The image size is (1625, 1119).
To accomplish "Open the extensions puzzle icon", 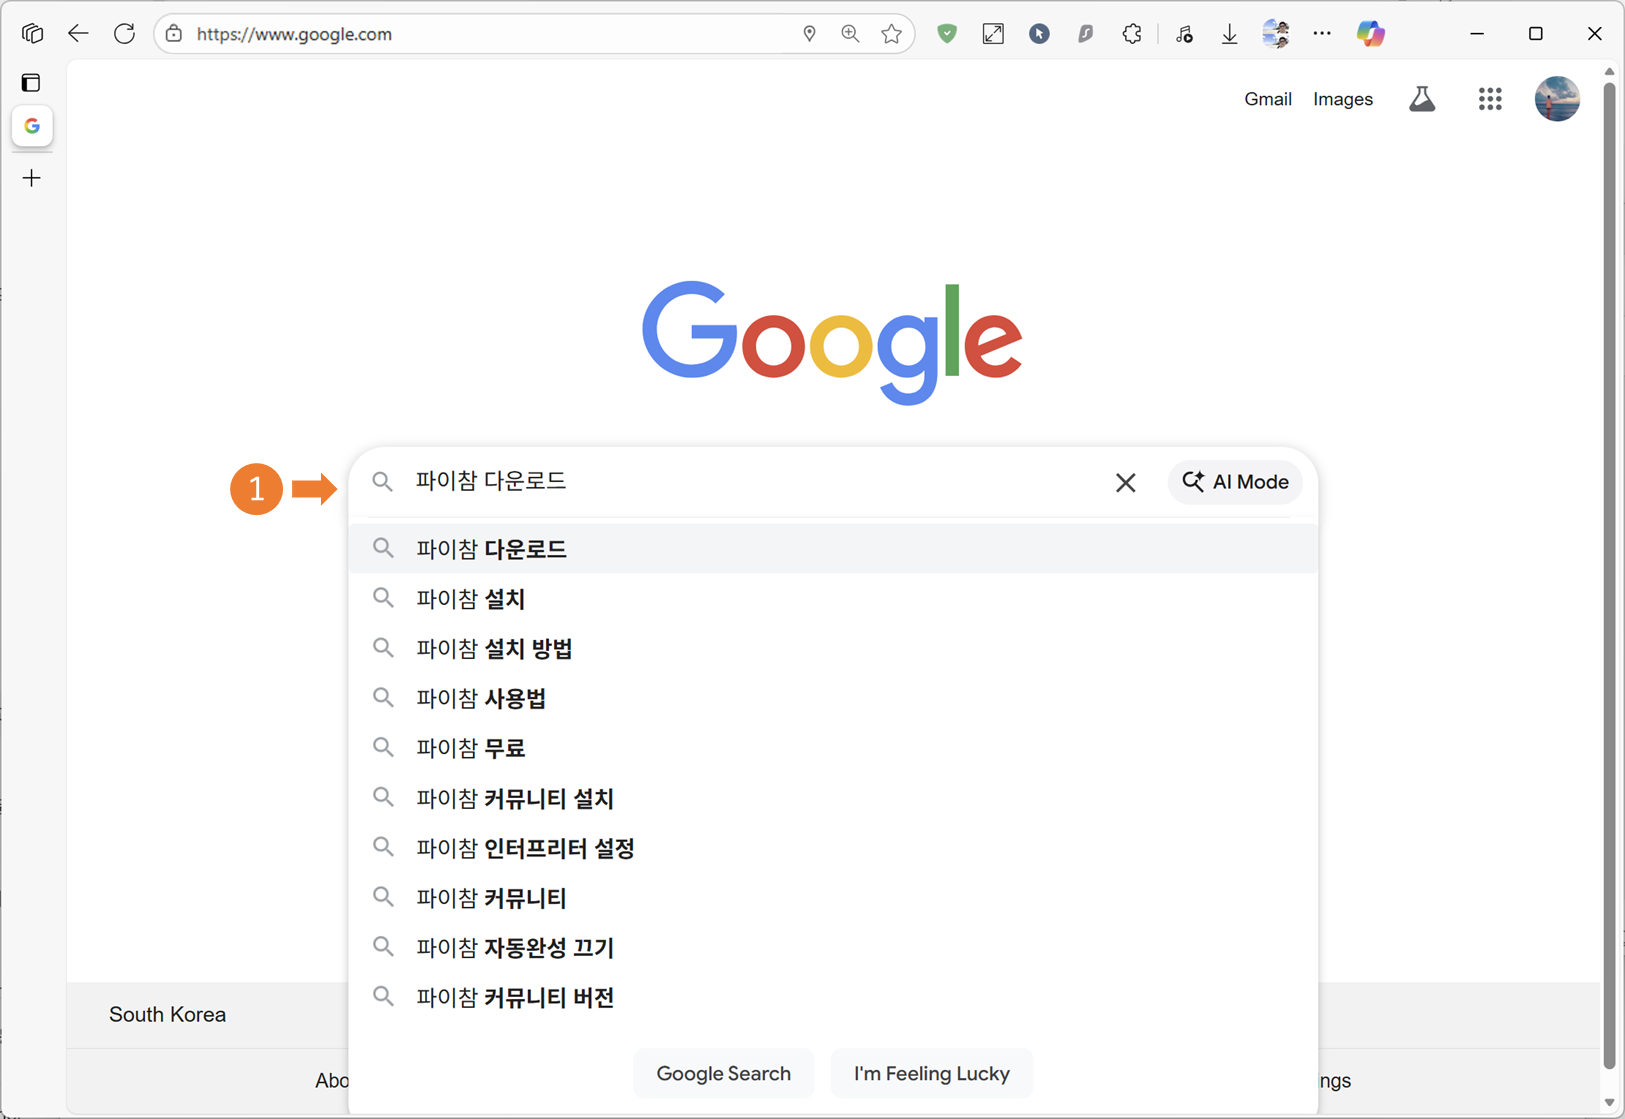I will pos(1132,34).
